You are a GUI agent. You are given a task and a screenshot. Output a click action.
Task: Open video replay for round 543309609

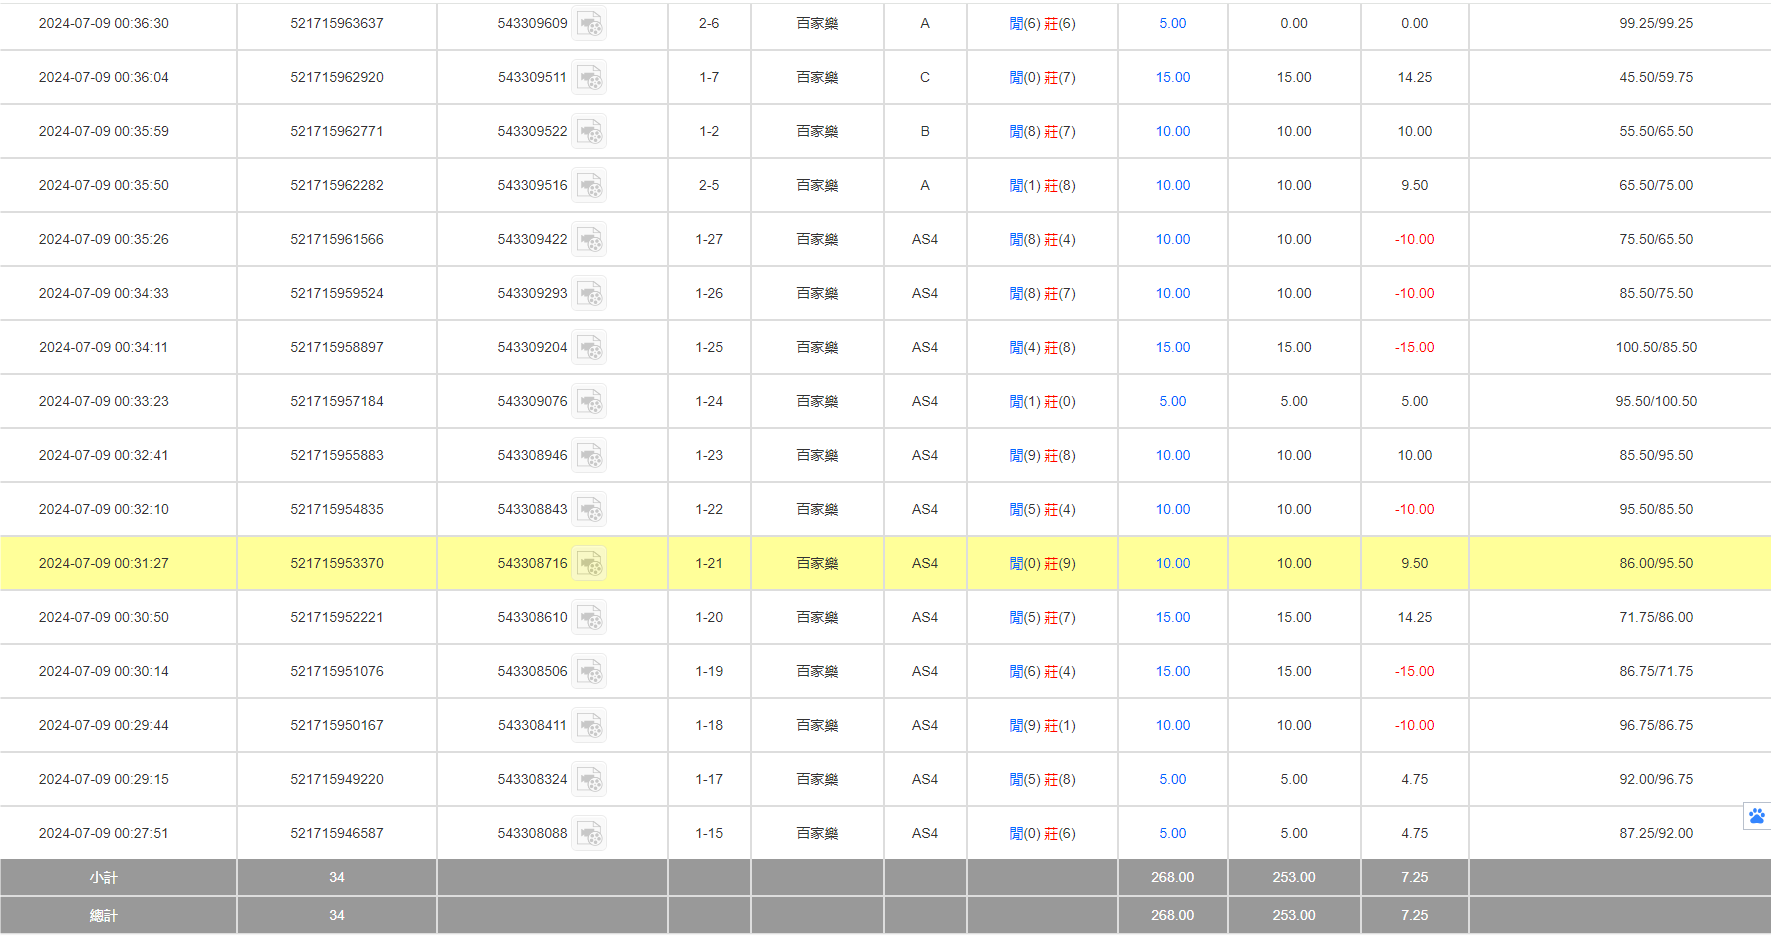point(590,24)
